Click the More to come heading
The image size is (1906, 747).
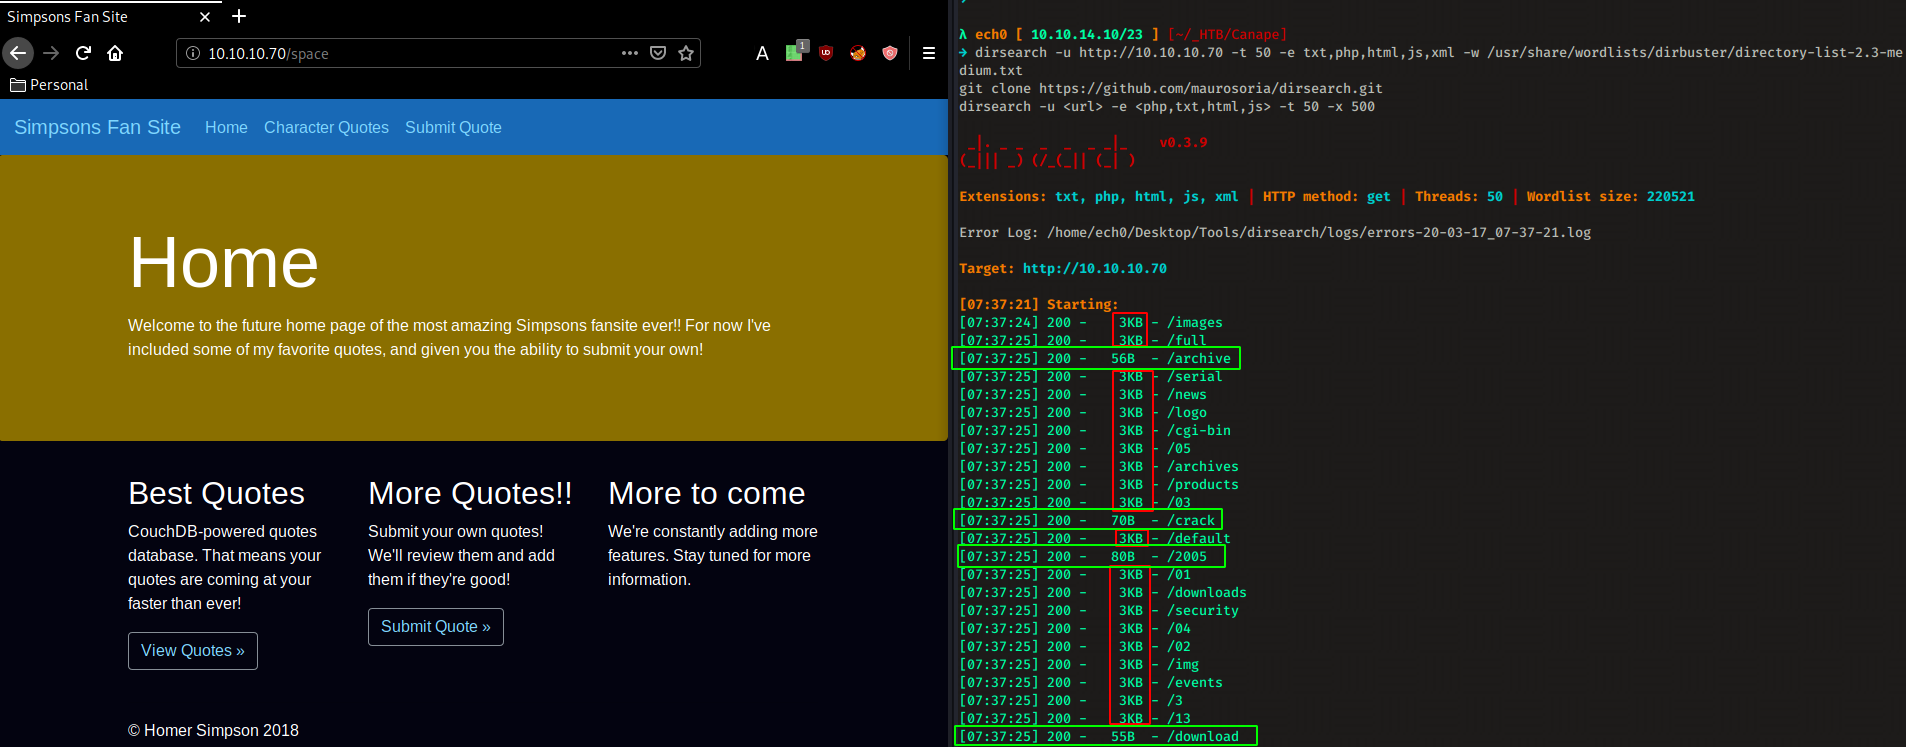coord(706,493)
